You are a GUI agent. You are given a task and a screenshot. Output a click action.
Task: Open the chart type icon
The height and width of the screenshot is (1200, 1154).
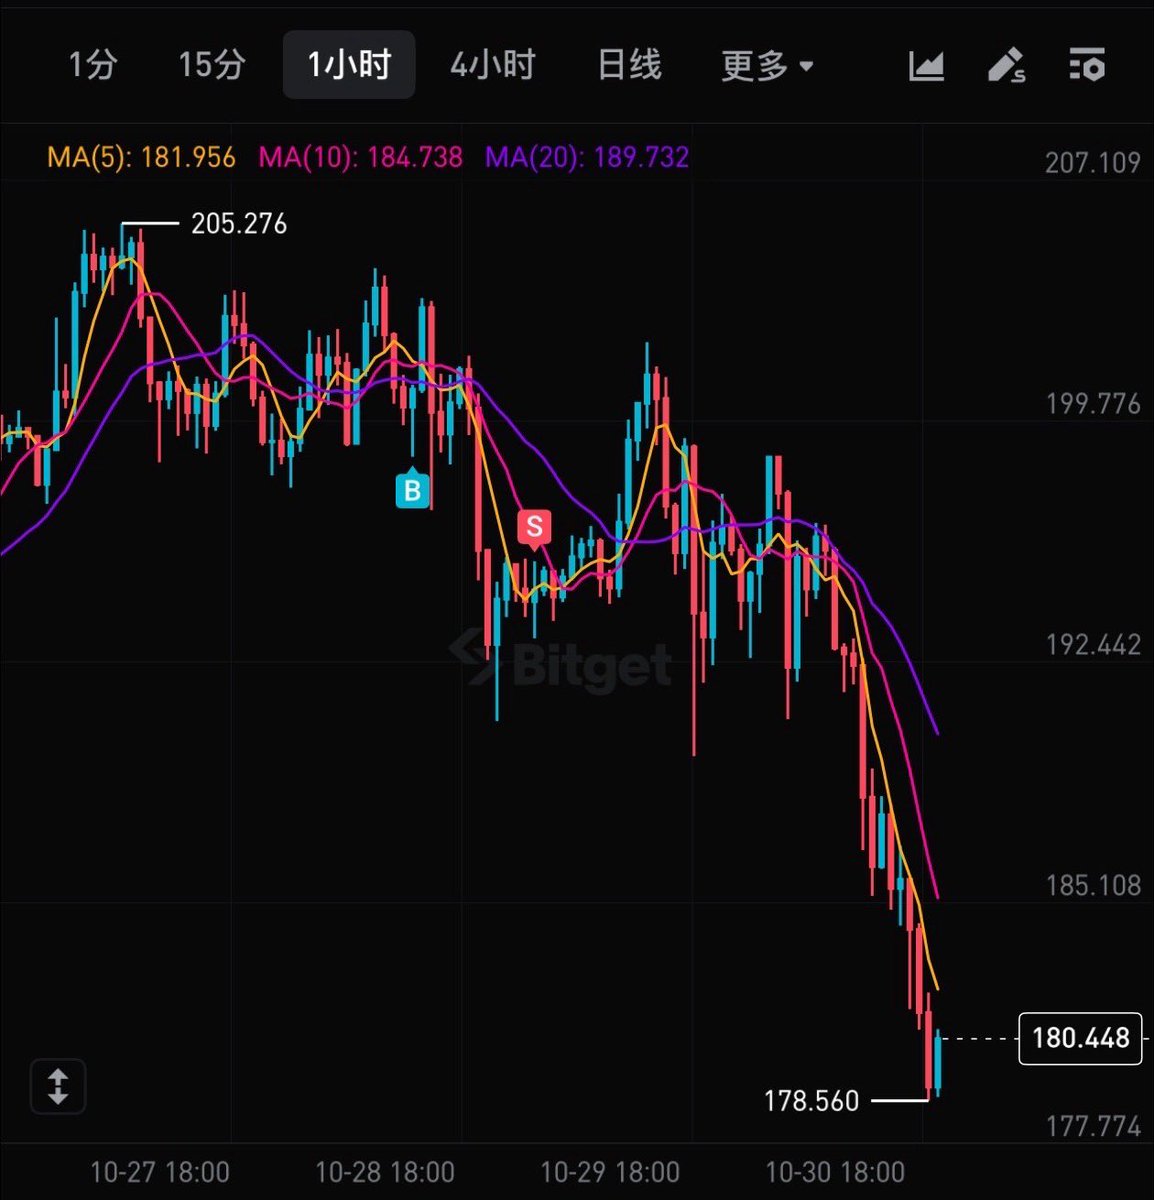926,66
